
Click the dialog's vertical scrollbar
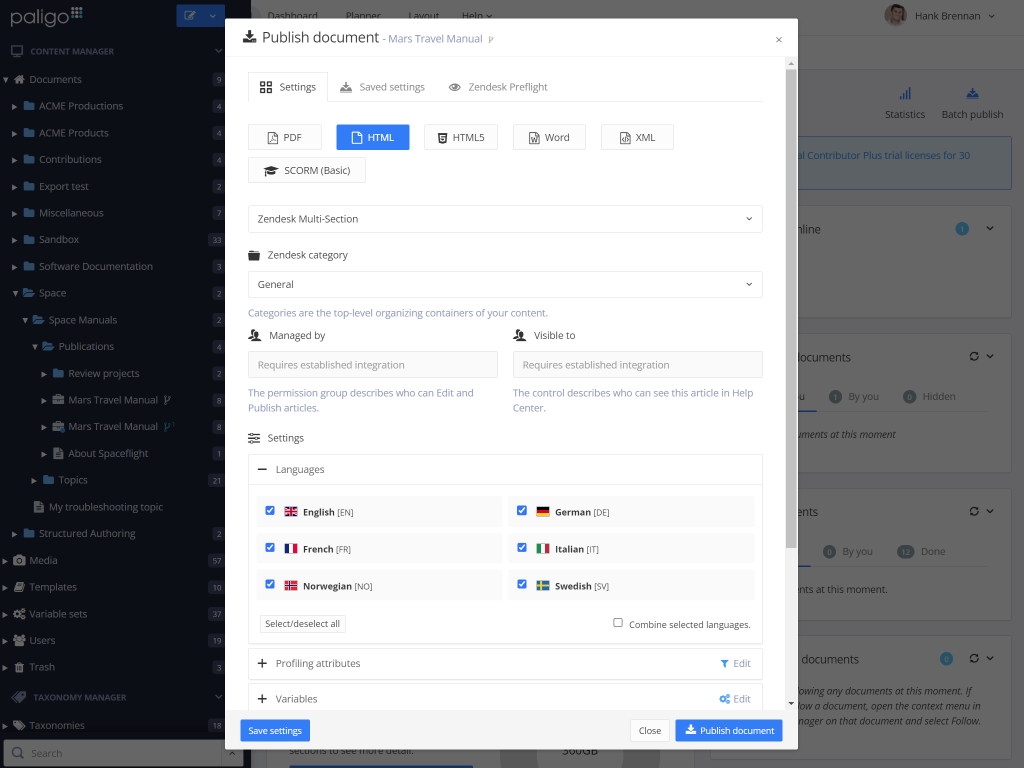pos(791,300)
